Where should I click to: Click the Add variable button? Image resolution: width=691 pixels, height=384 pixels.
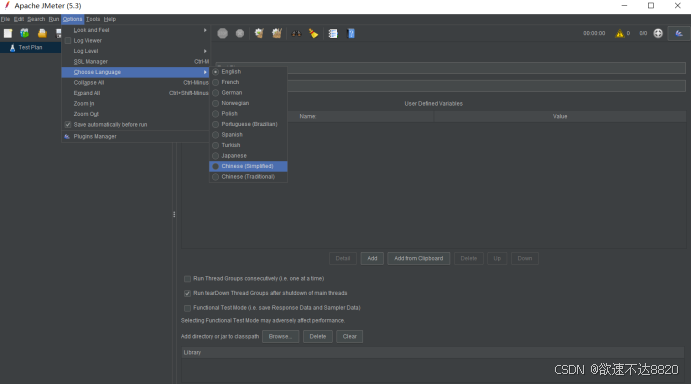(x=372, y=258)
